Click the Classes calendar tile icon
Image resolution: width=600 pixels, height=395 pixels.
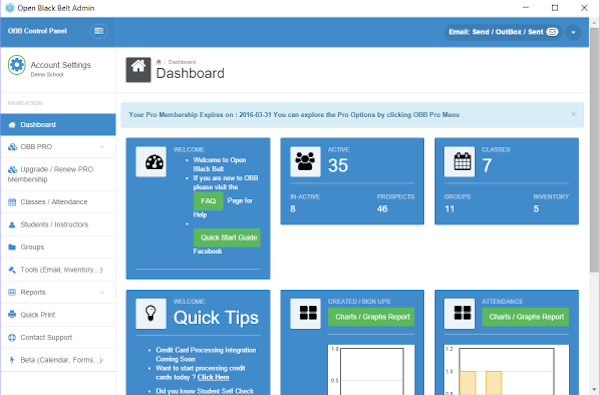(x=460, y=162)
